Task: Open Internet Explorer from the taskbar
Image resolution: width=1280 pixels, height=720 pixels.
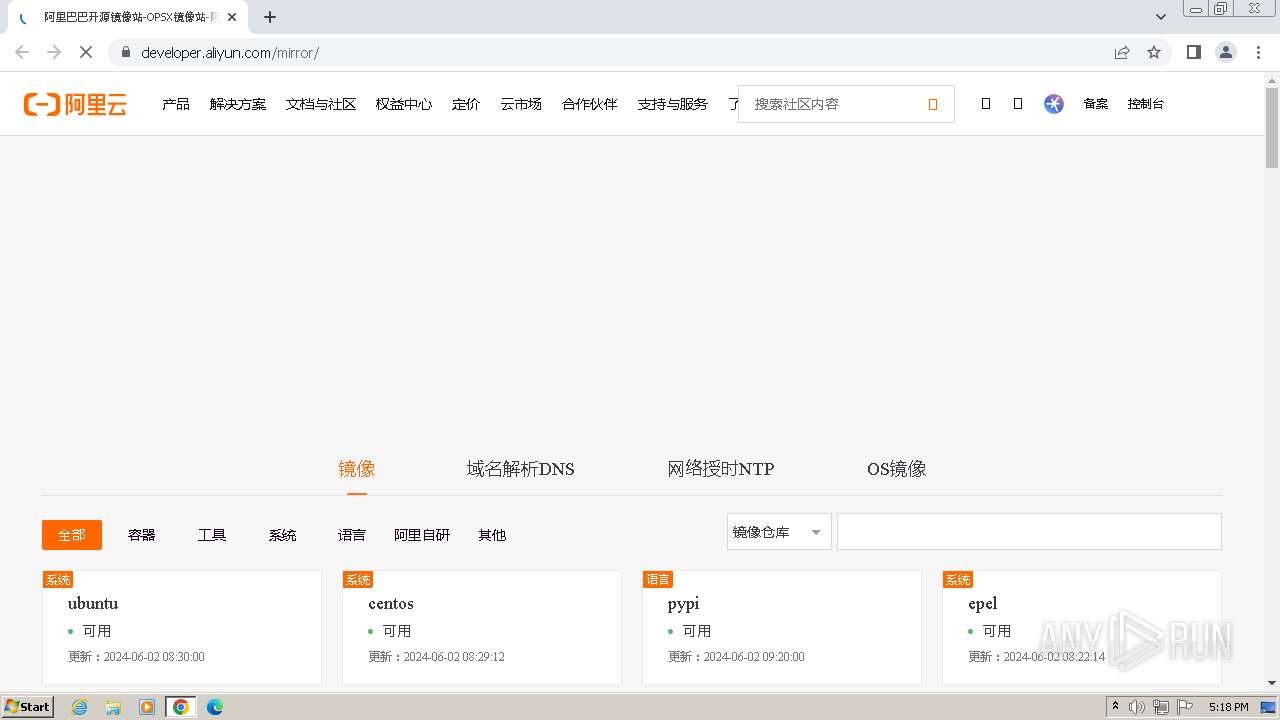Action: pos(80,707)
